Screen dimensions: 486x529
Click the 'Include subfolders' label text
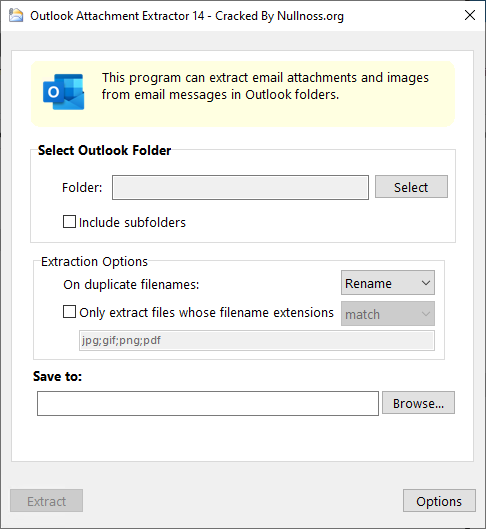(132, 223)
